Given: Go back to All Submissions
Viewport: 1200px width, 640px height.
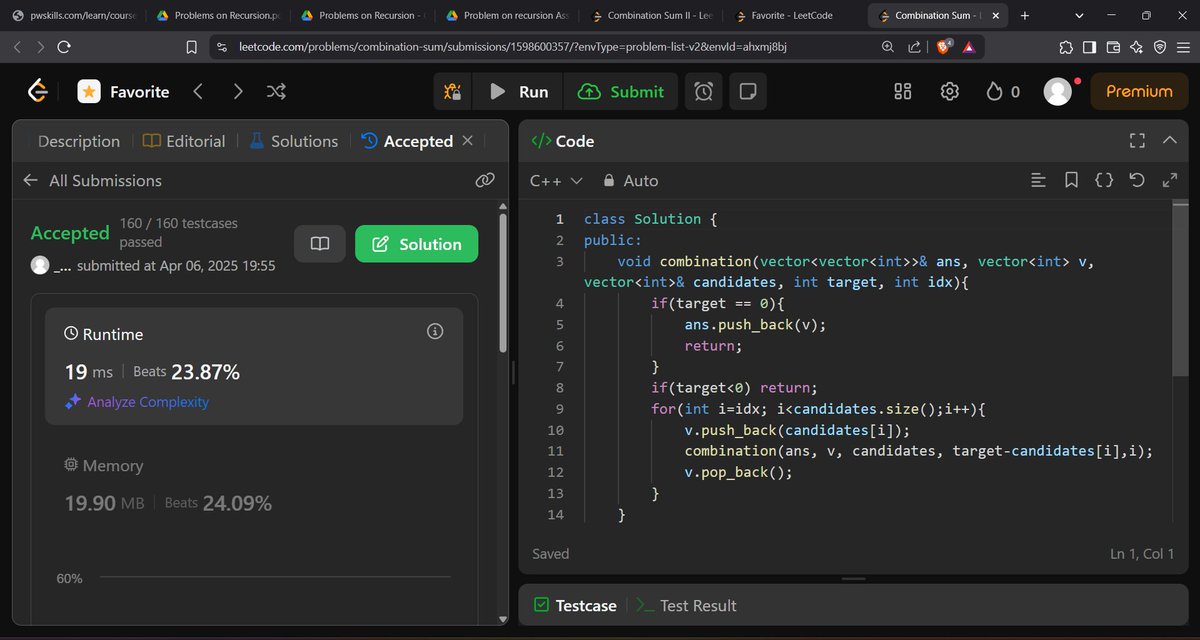Looking at the screenshot, I should [x=92, y=181].
